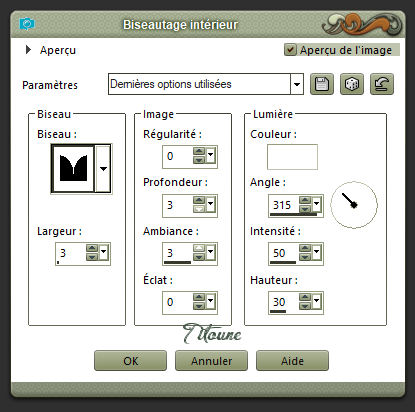
Task: Click the Couleur white color swatch
Action: [x=292, y=157]
